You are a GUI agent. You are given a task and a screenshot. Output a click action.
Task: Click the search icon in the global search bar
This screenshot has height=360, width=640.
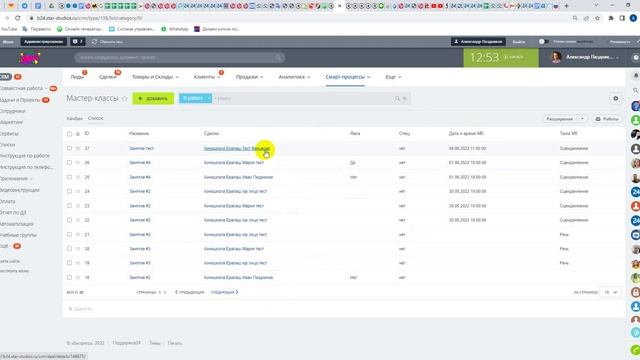pyautogui.click(x=279, y=58)
